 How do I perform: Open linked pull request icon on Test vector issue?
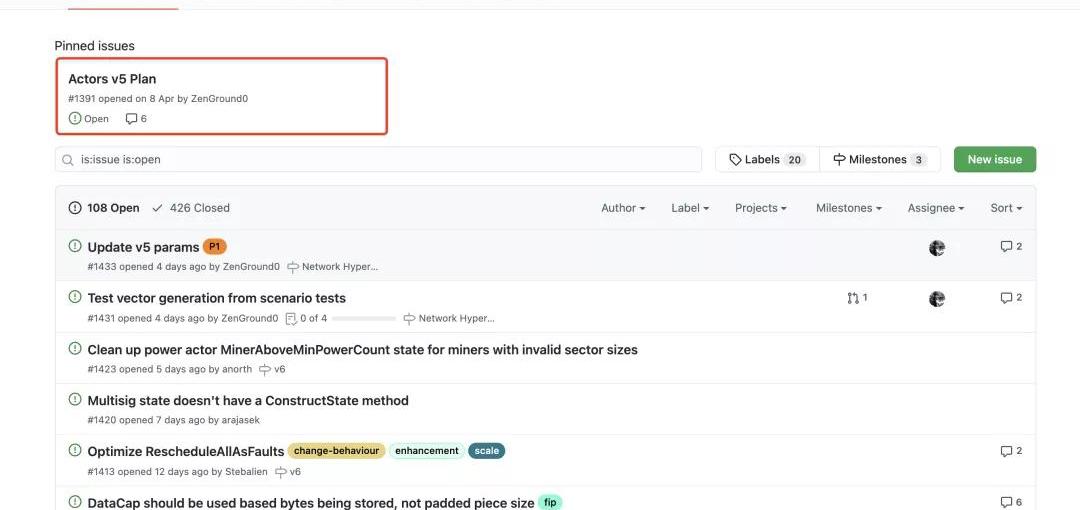click(853, 298)
